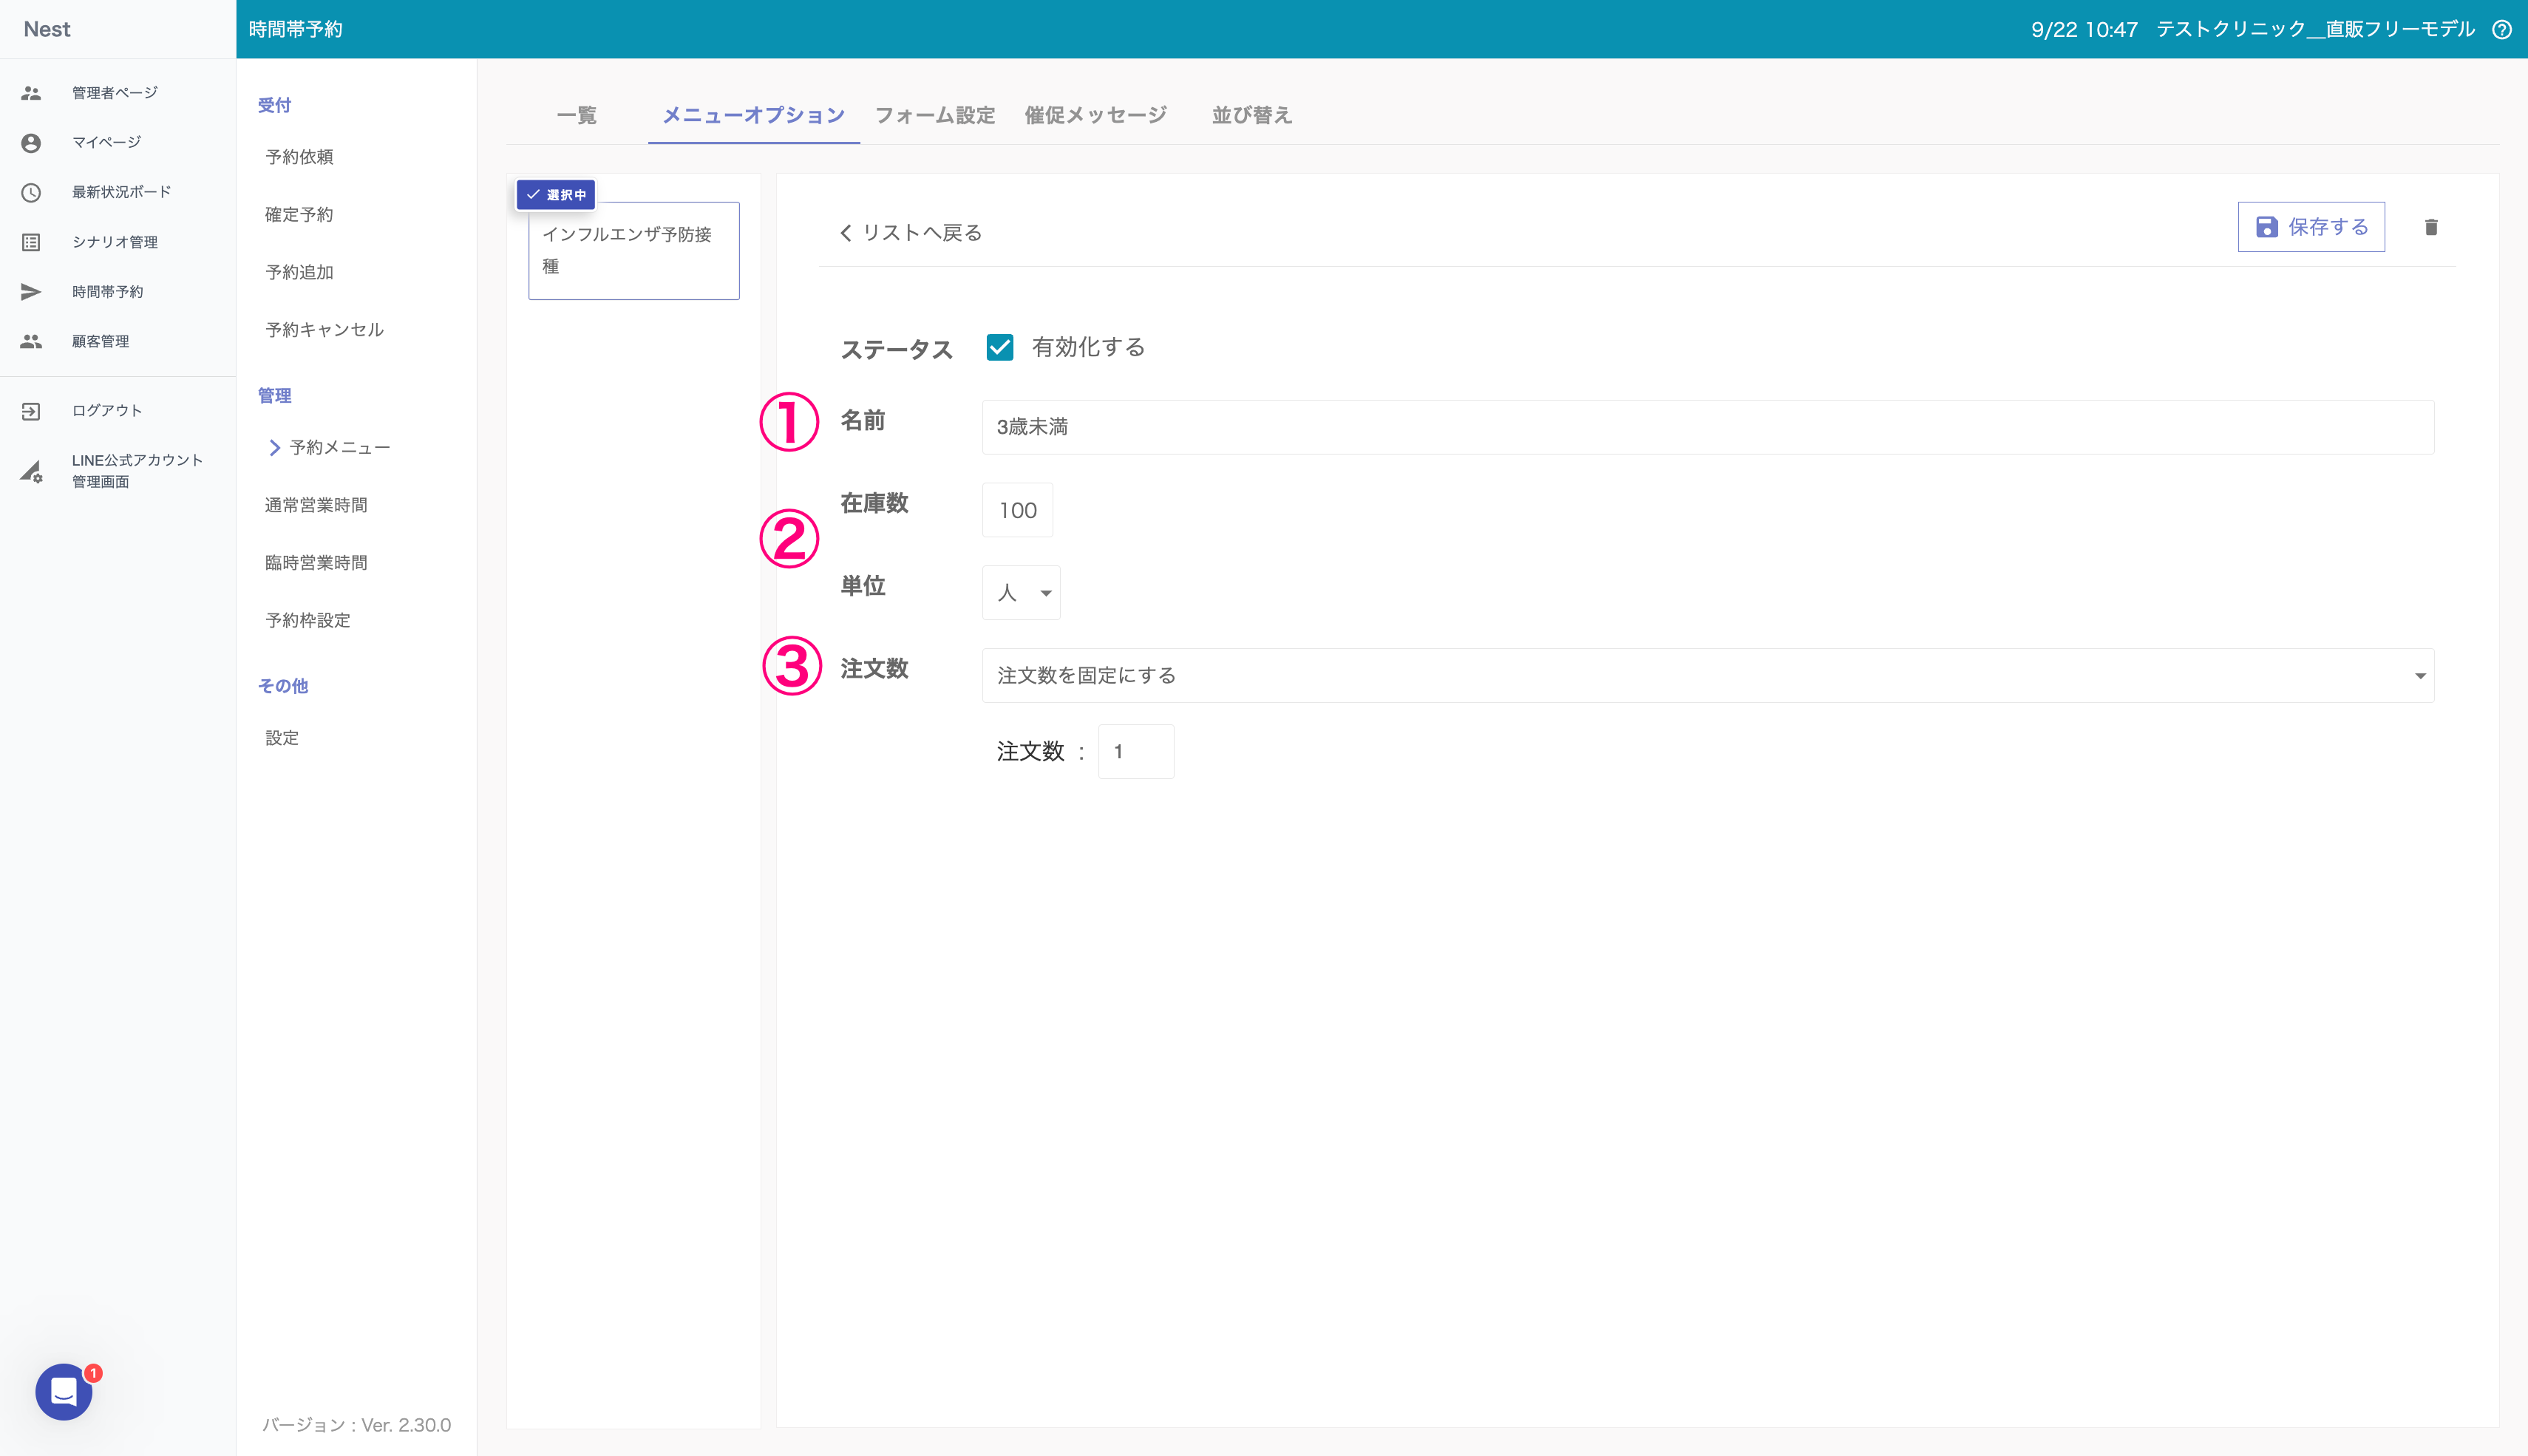Click the 管理者ページ people icon
2528x1456 pixels.
[x=31, y=93]
